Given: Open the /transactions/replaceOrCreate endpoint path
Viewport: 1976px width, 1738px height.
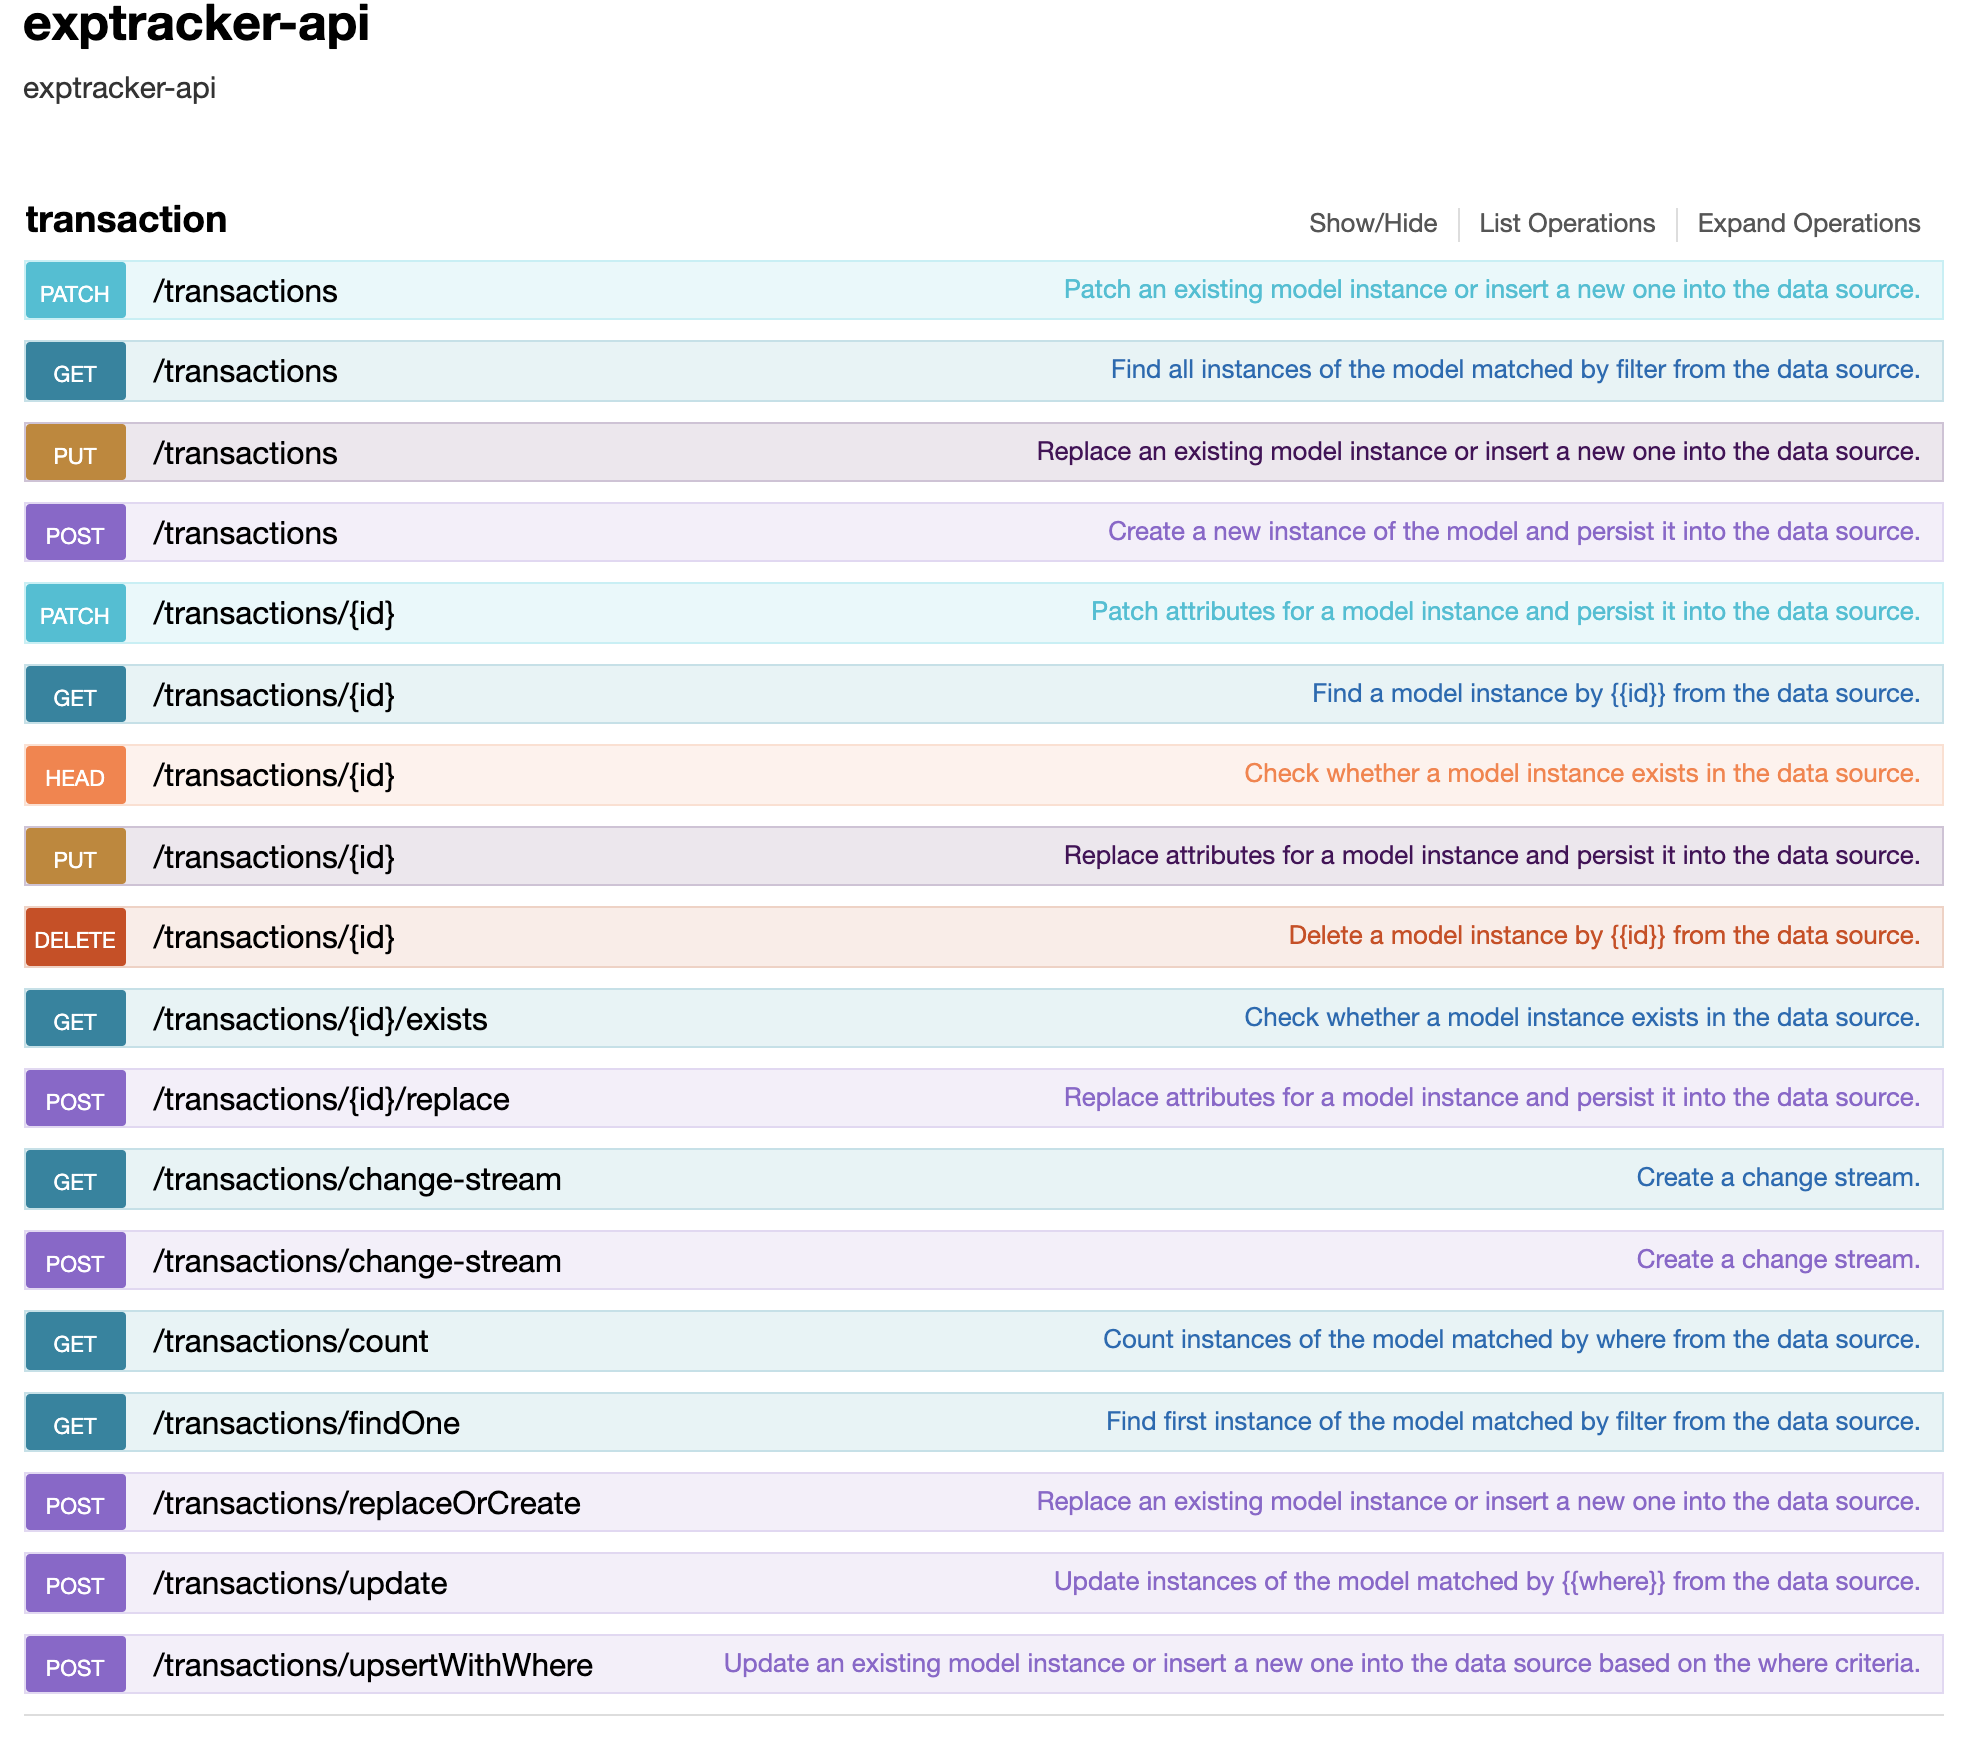Looking at the screenshot, I should [366, 1503].
